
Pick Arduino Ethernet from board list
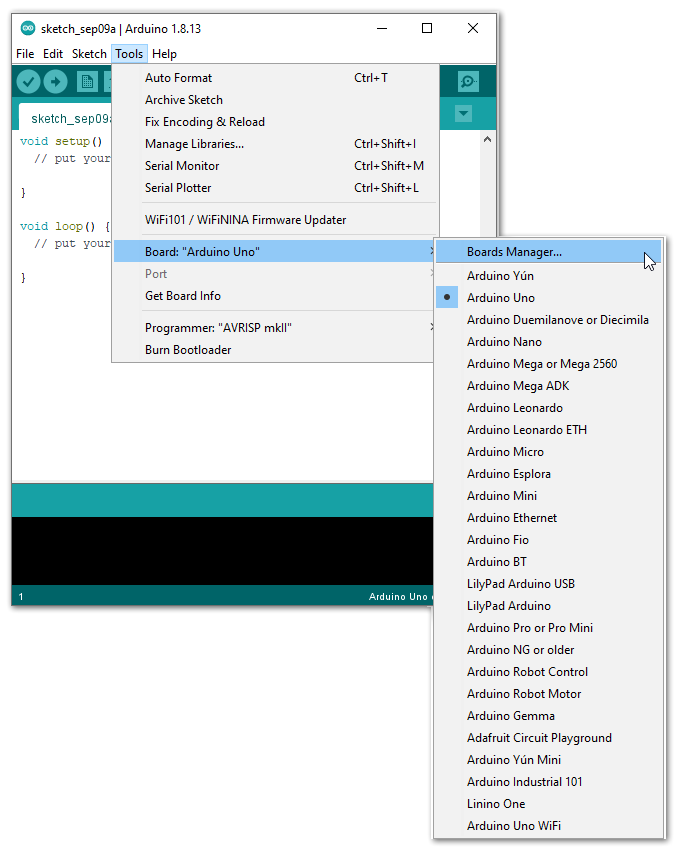(548, 518)
